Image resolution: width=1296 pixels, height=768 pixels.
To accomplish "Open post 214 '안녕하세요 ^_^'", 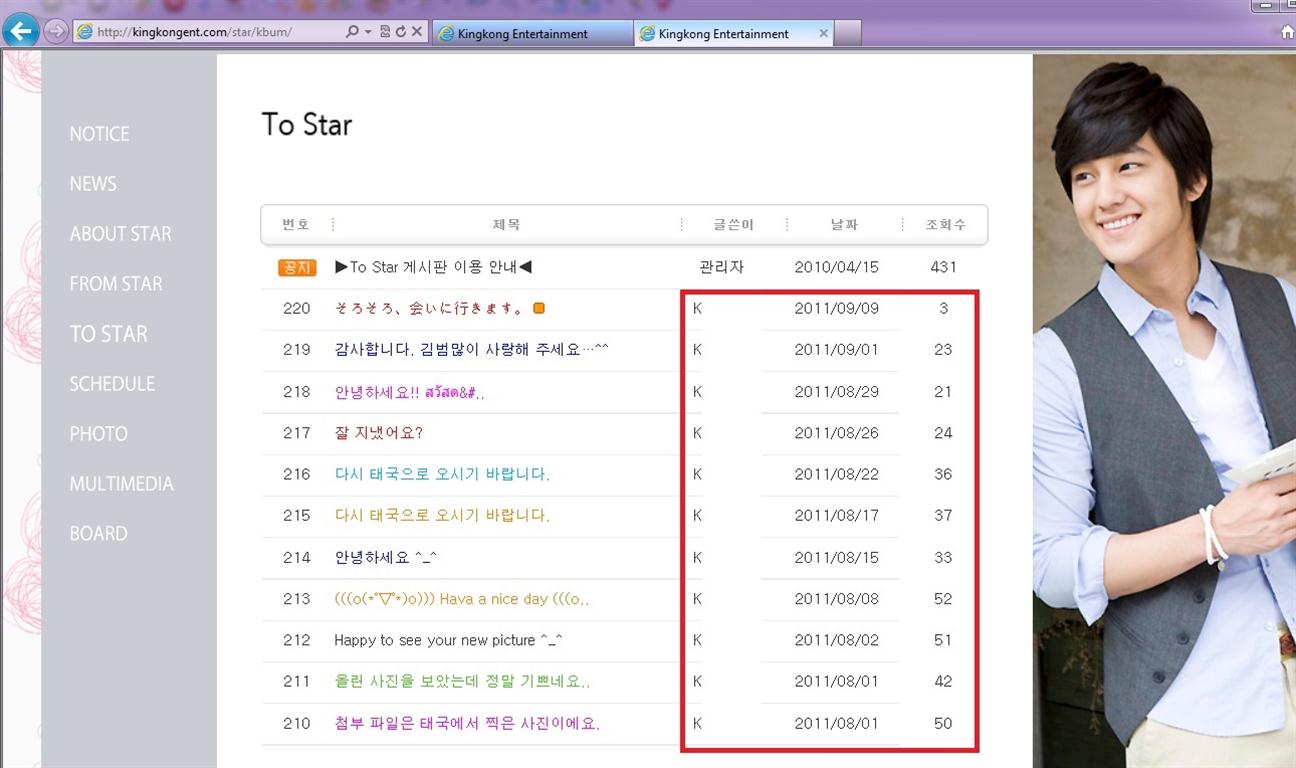I will (386, 558).
